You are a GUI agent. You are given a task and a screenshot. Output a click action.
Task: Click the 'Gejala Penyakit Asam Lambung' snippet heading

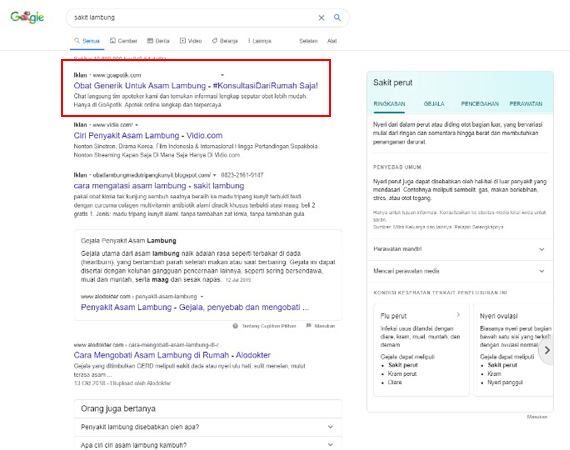[x=128, y=241]
